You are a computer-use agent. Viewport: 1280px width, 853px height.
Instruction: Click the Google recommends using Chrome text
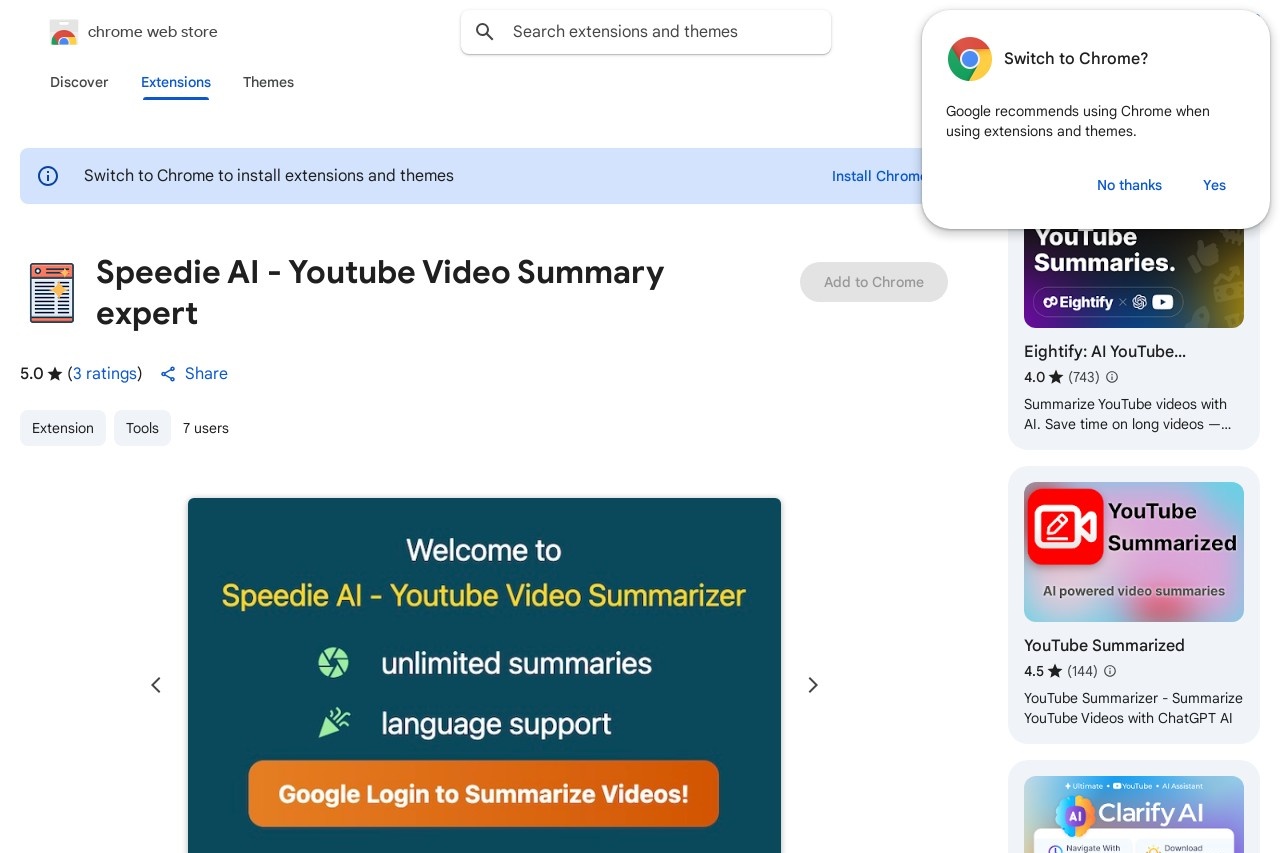coord(1078,121)
